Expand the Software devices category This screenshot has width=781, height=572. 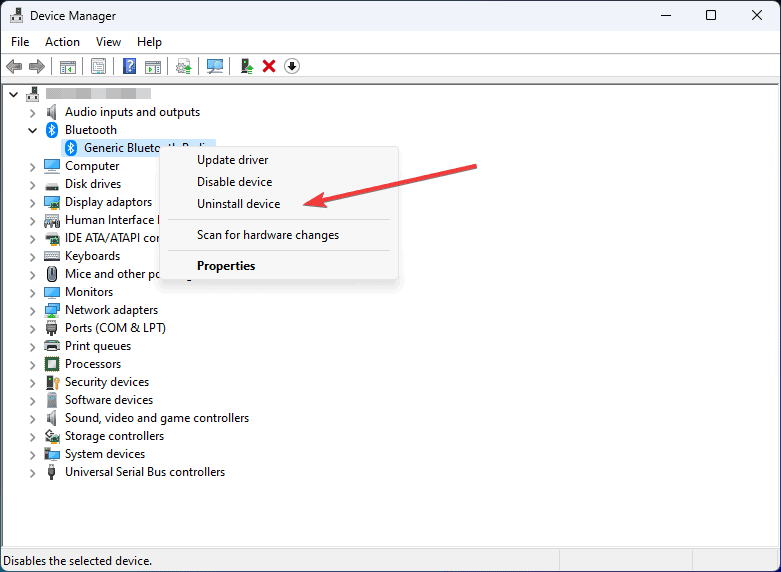[x=32, y=401]
